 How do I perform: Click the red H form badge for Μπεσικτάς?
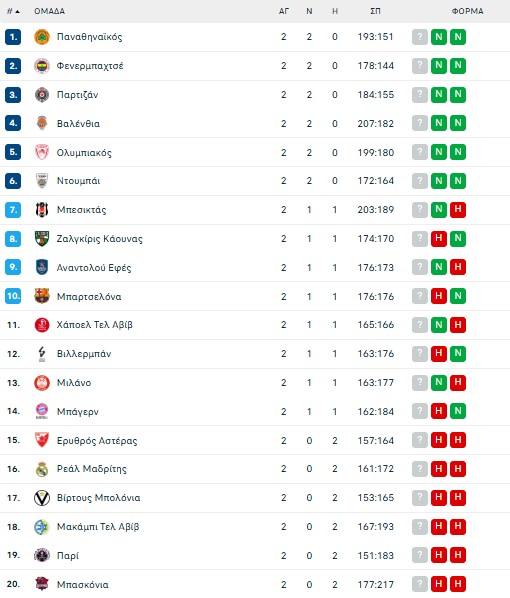tap(458, 209)
